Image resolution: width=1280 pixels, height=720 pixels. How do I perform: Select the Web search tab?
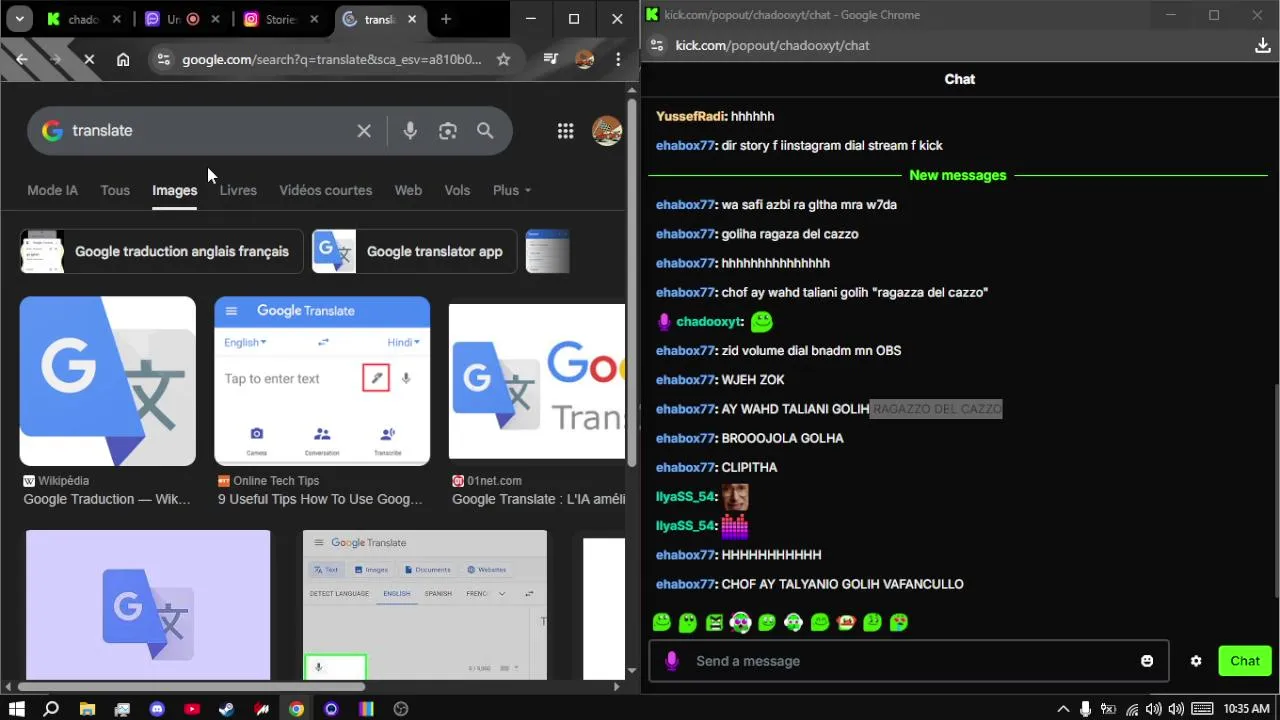coord(408,190)
